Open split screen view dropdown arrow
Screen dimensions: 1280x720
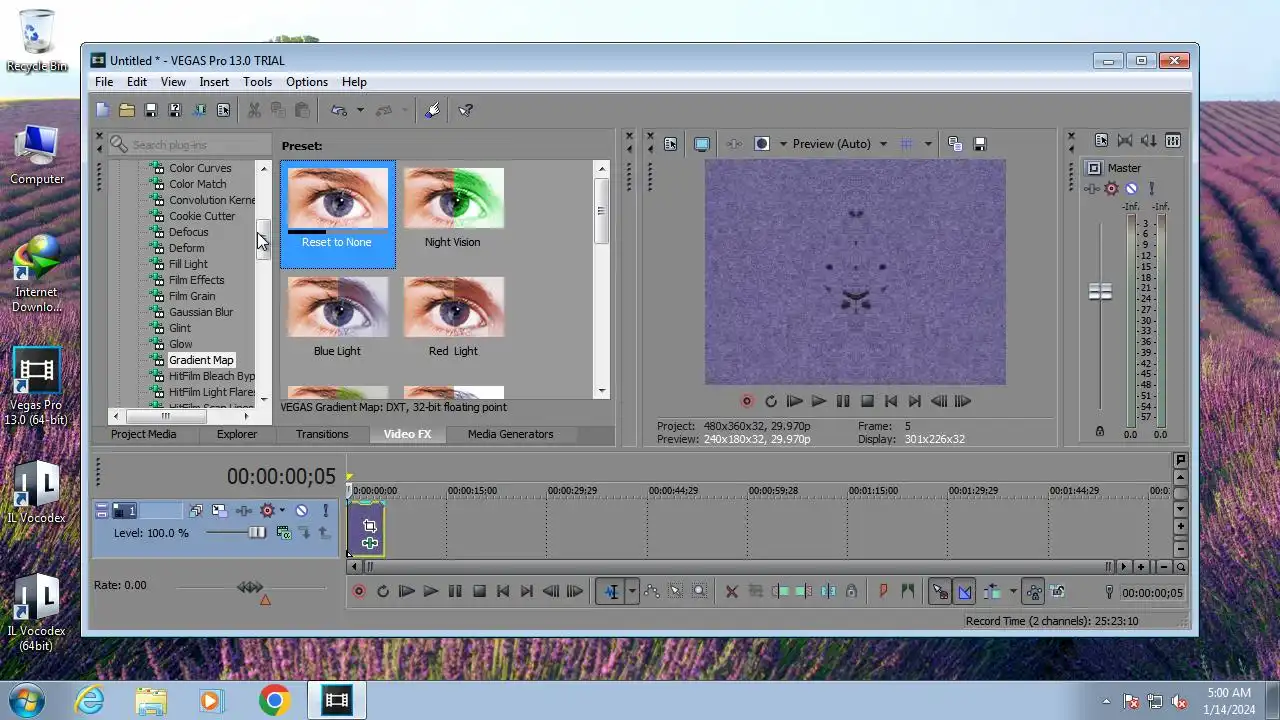tap(783, 144)
